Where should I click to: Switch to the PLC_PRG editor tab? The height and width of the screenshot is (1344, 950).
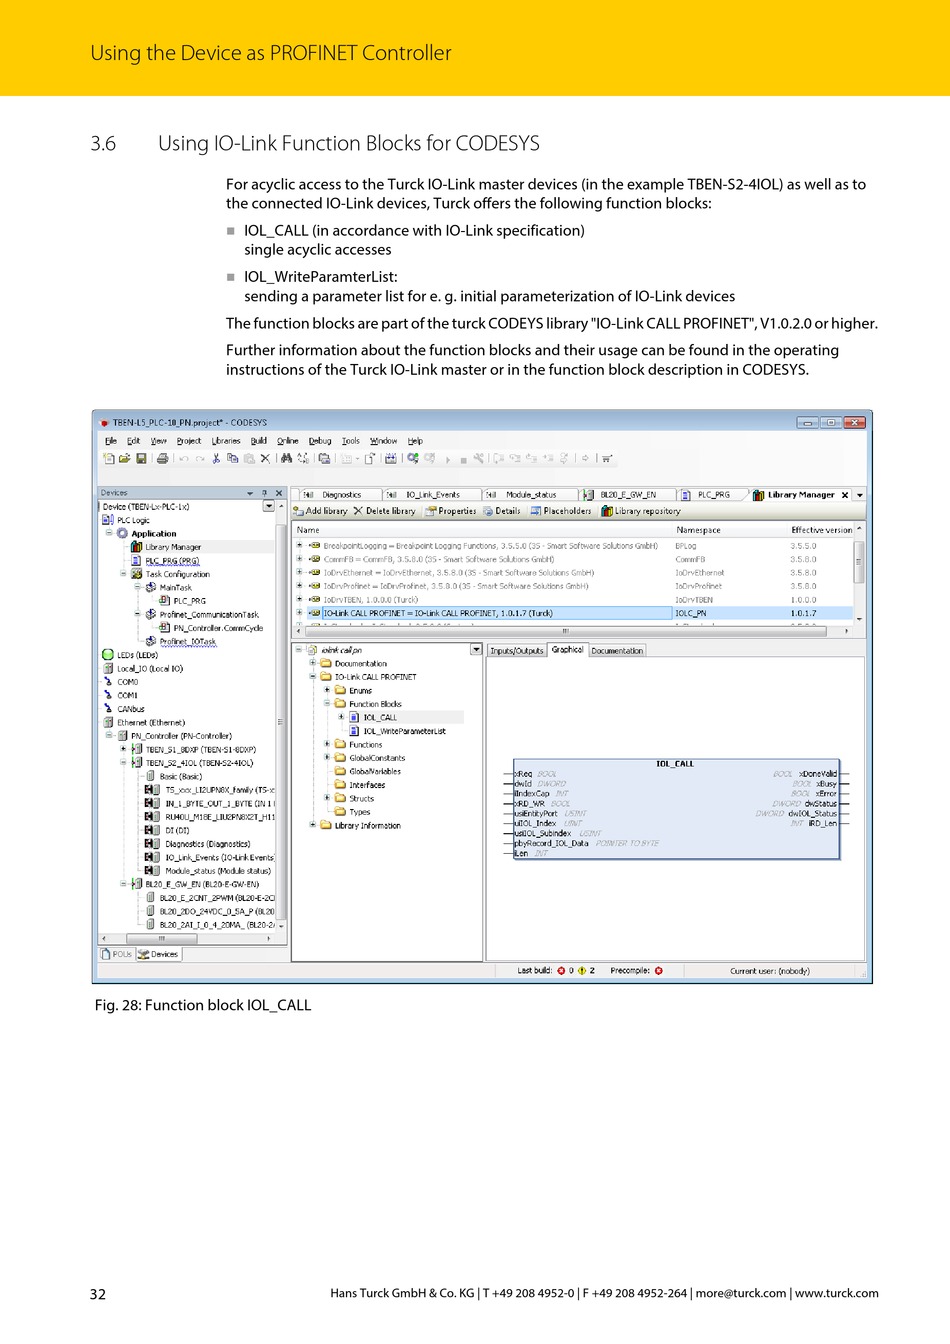711,495
